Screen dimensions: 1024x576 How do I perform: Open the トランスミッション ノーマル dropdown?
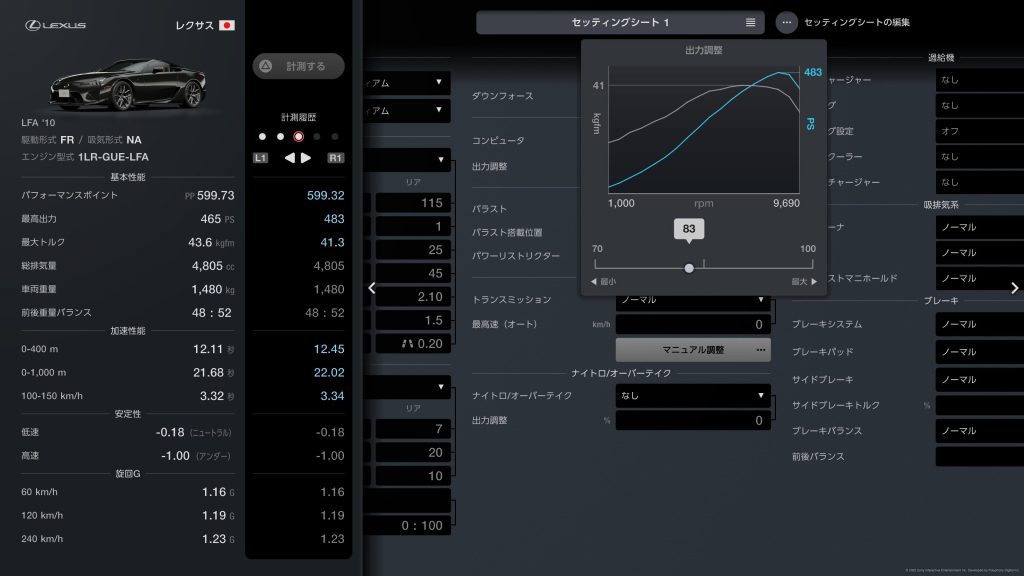(693, 300)
